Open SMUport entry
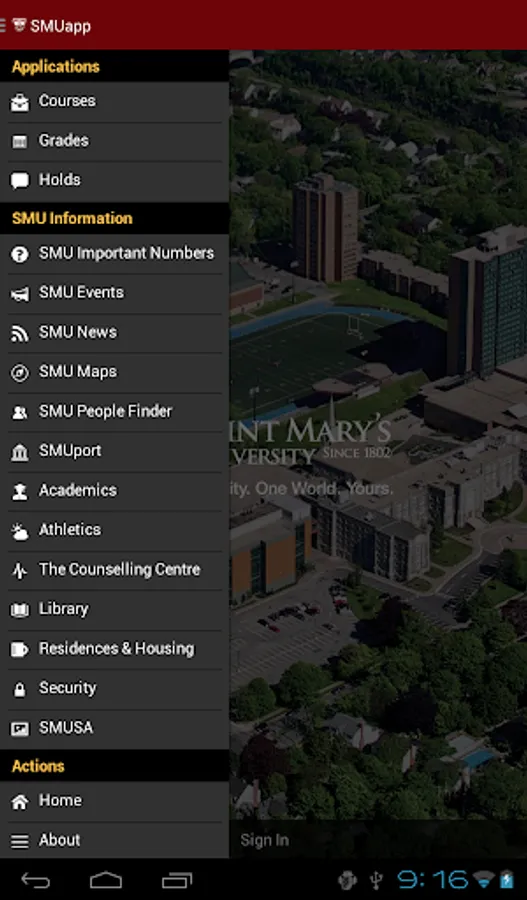The width and height of the screenshot is (527, 900). (114, 452)
